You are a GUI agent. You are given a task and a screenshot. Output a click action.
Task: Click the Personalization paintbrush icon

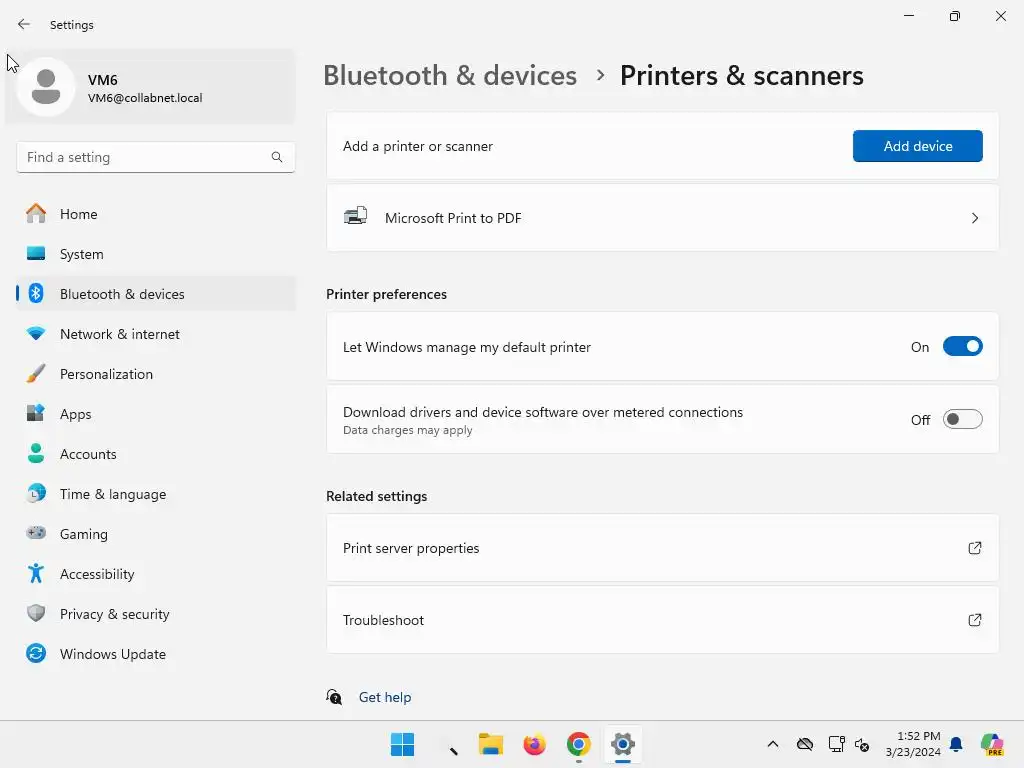[x=36, y=374]
